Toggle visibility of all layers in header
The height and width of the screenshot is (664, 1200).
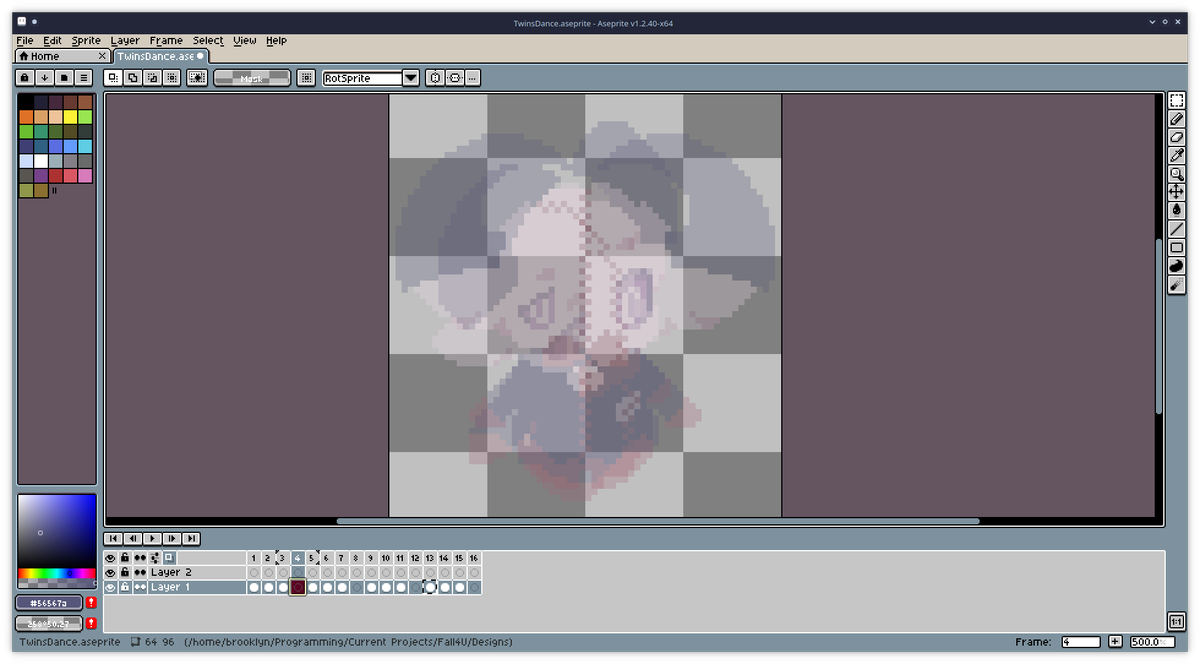[111, 558]
